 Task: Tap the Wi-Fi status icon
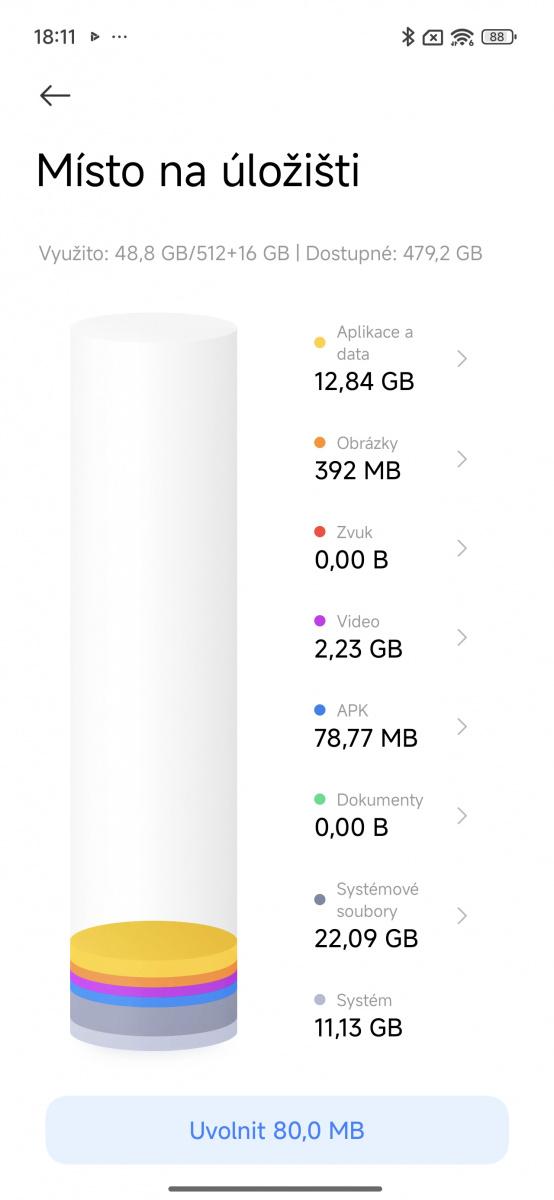click(462, 37)
